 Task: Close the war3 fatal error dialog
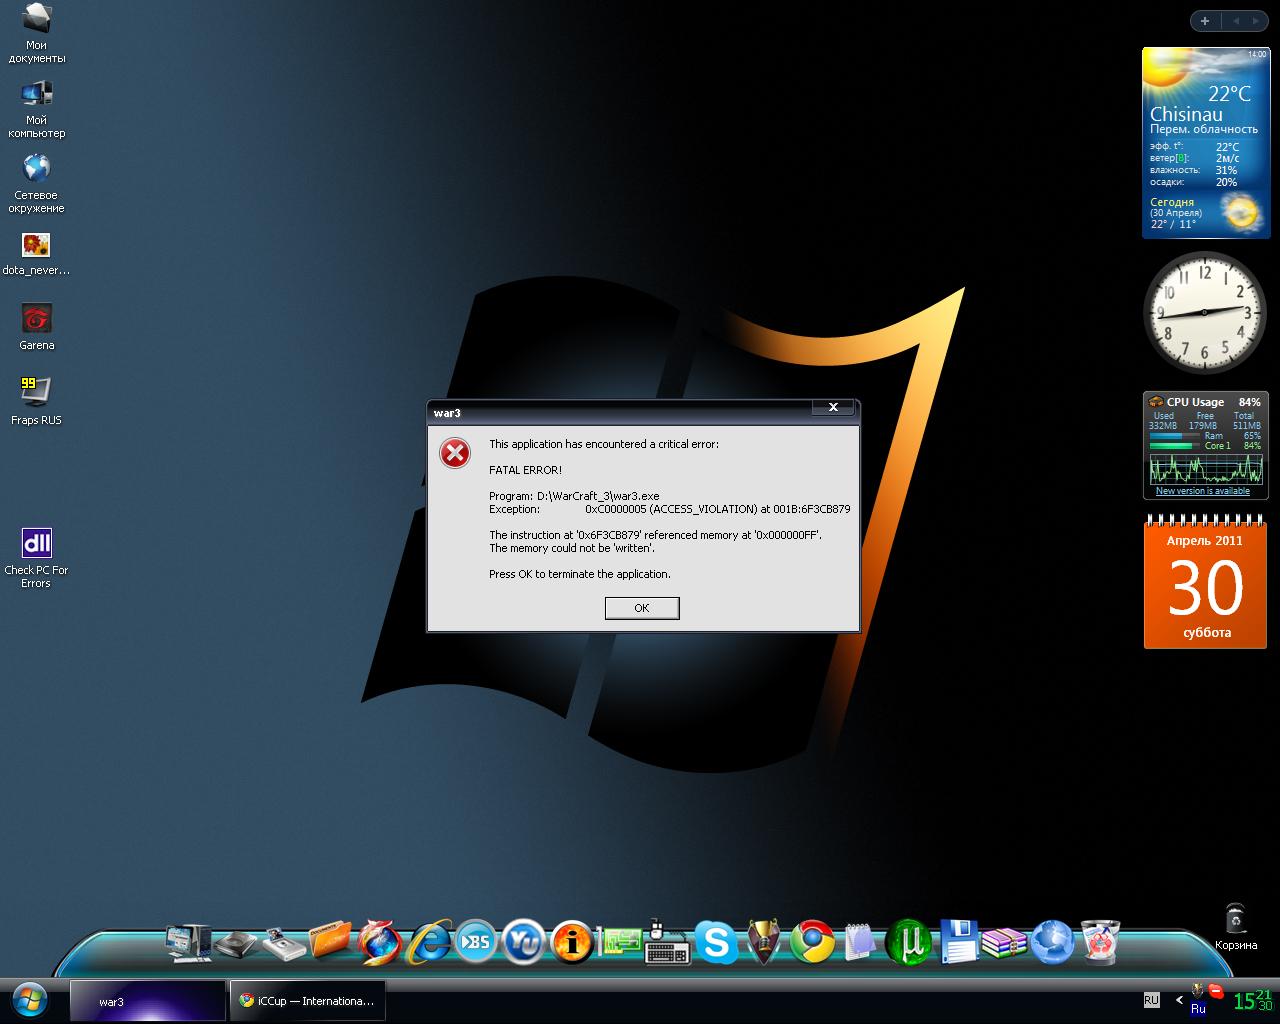[x=833, y=407]
